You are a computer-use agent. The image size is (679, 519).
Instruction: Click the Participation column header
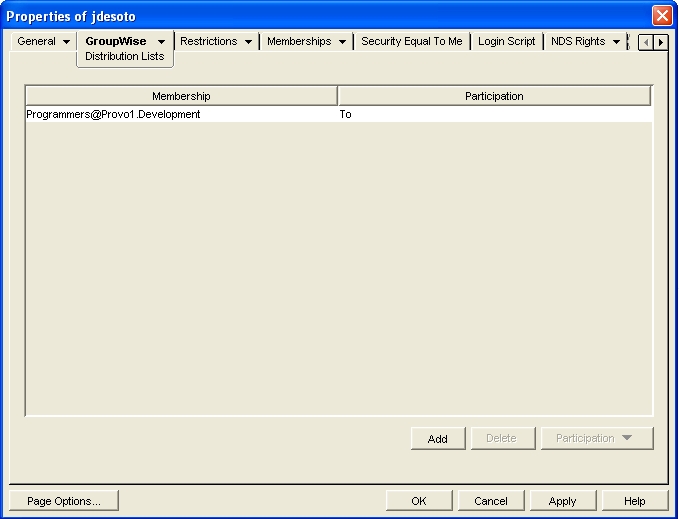[x=494, y=96]
